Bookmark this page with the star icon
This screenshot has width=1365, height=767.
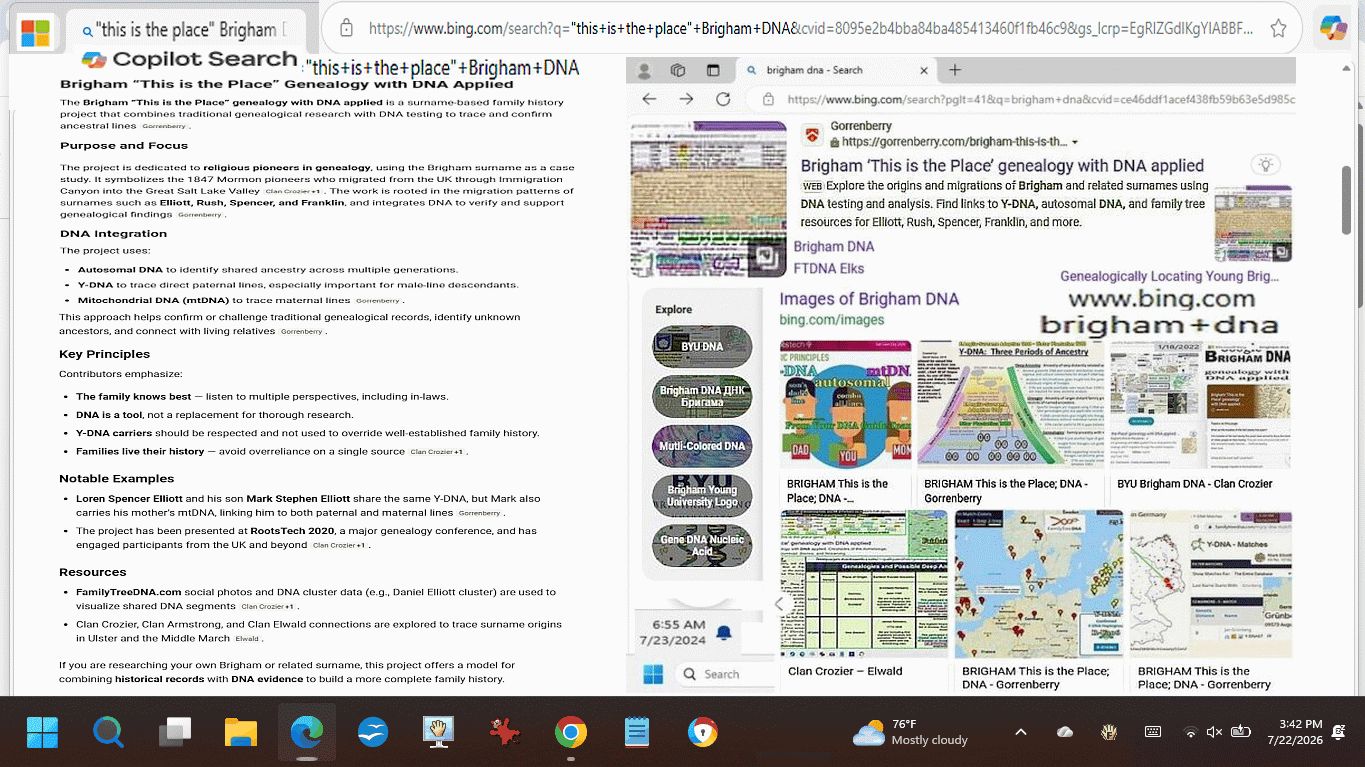(x=1278, y=29)
